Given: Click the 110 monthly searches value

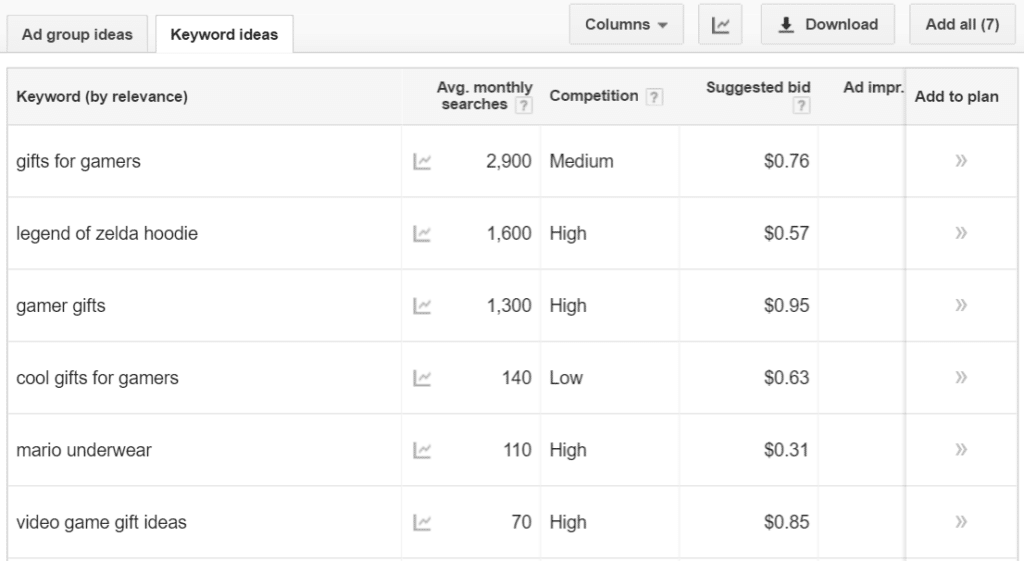Looking at the screenshot, I should coord(517,450).
